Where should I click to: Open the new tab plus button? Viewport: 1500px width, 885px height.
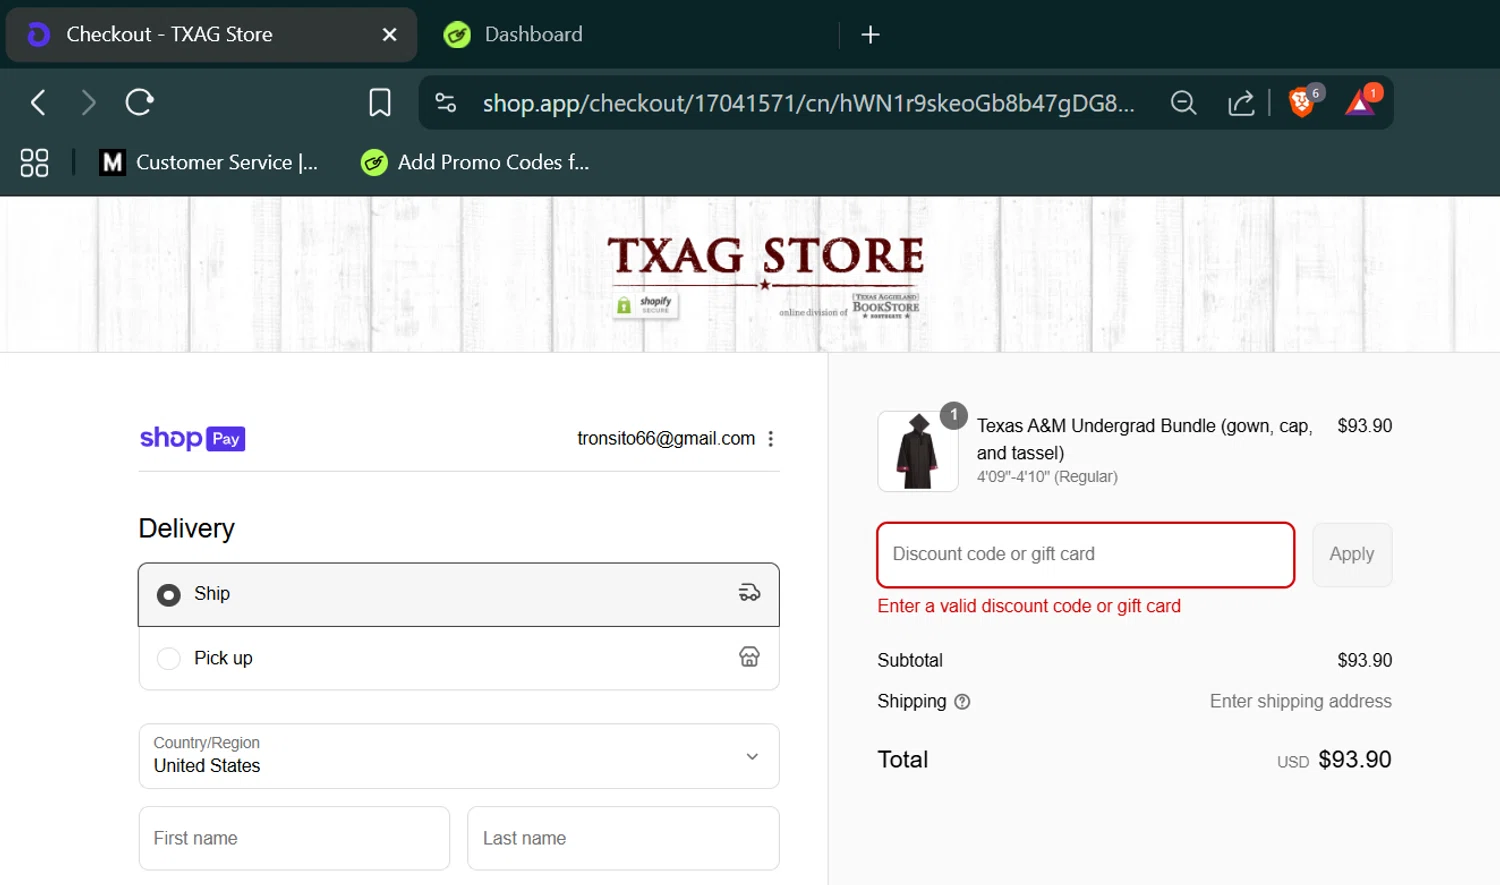[870, 35]
